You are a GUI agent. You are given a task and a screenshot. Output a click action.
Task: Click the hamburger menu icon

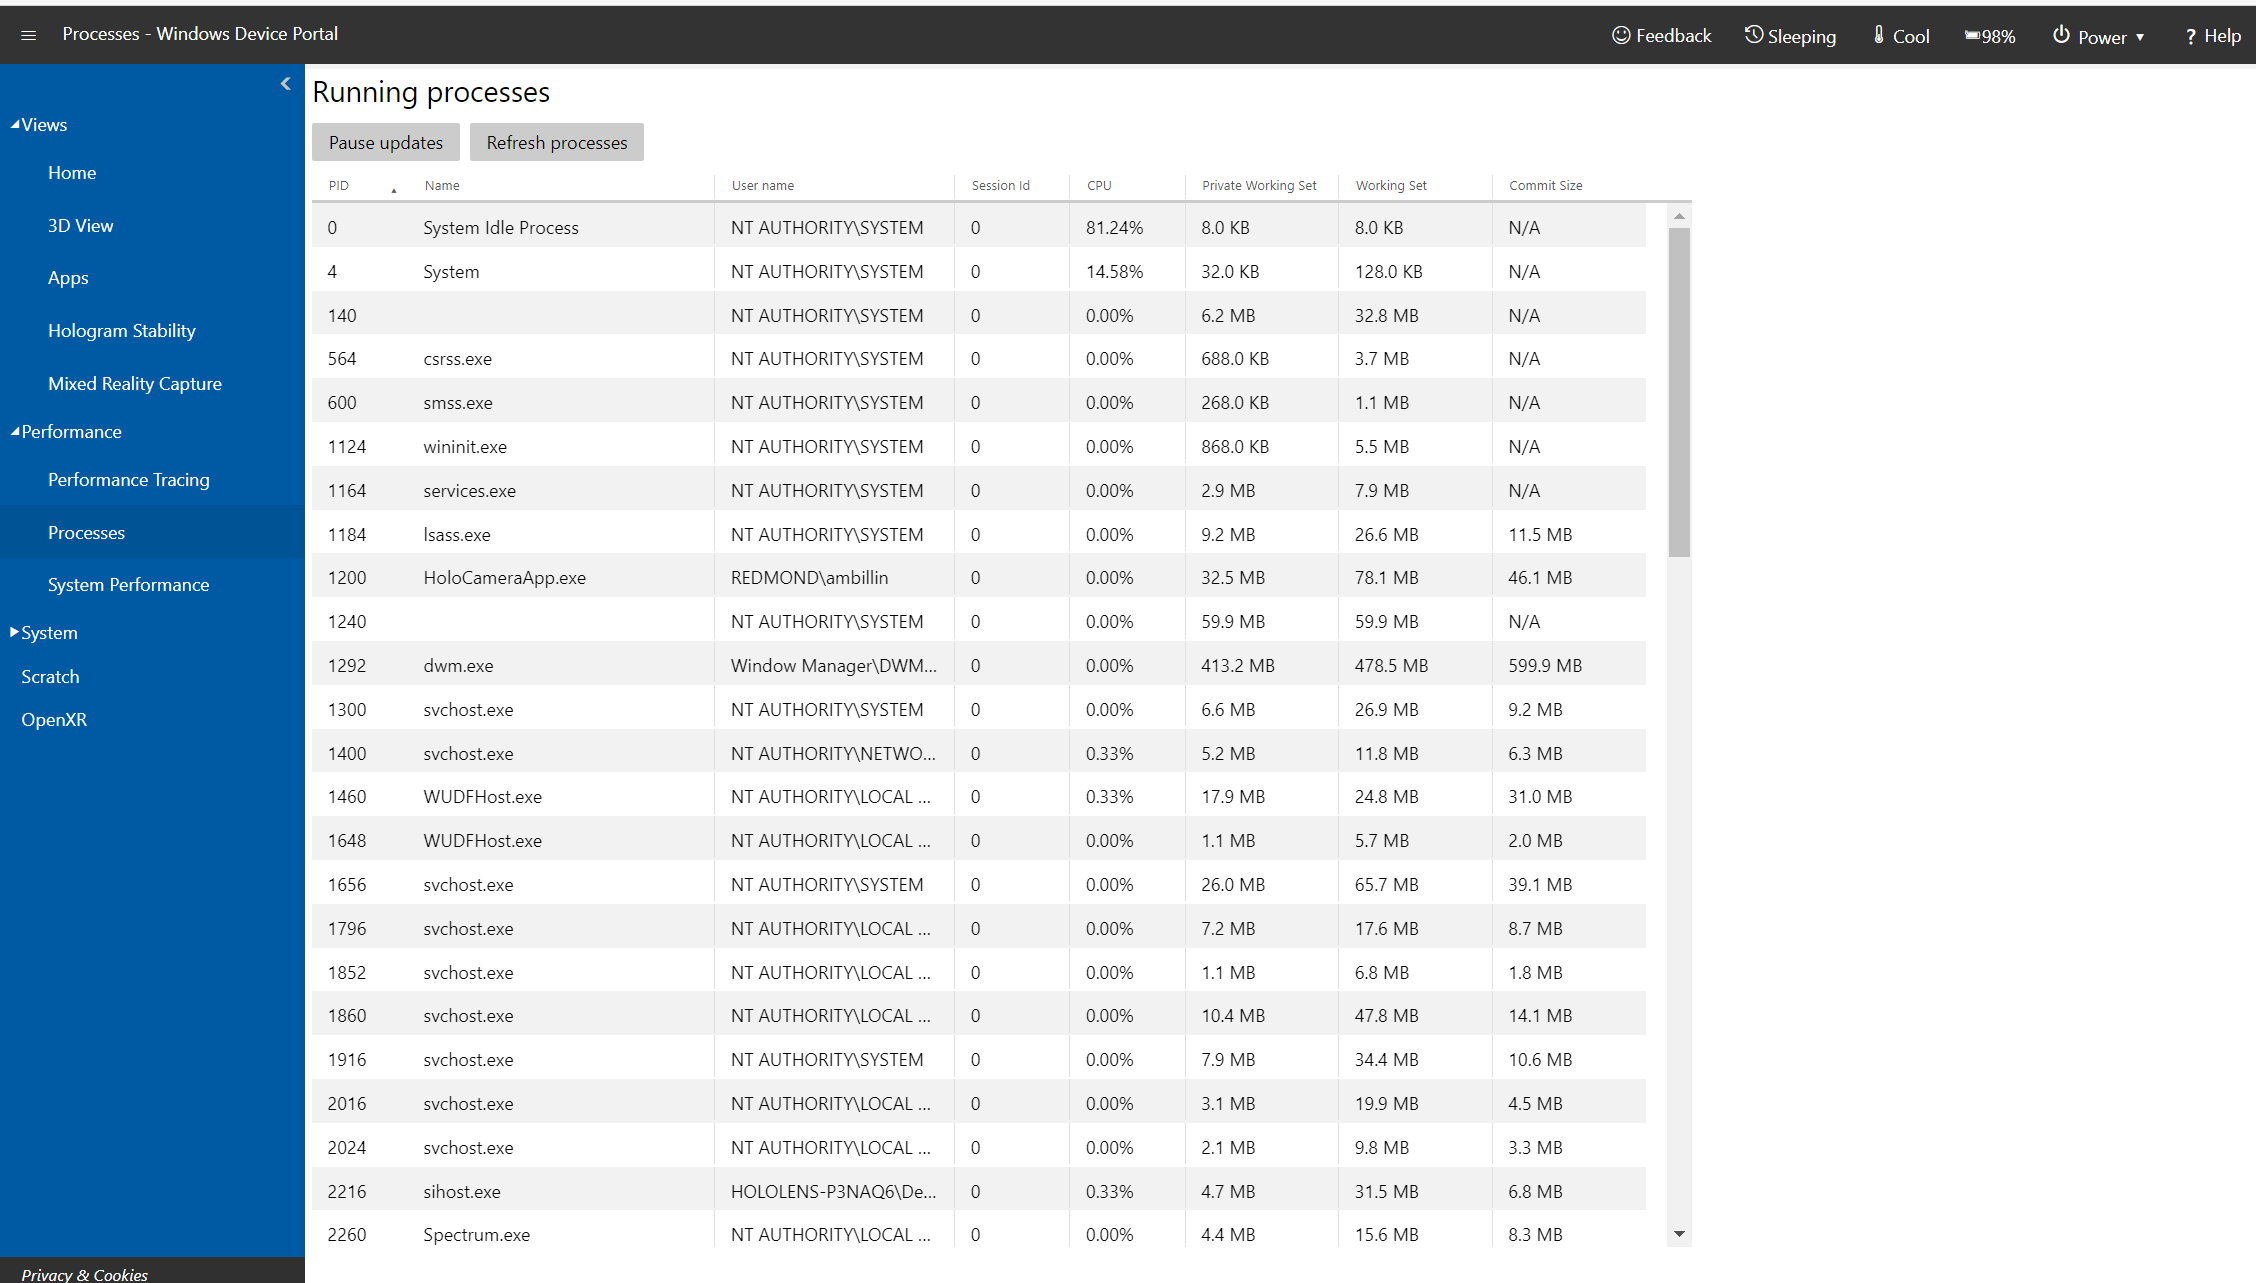tap(28, 33)
